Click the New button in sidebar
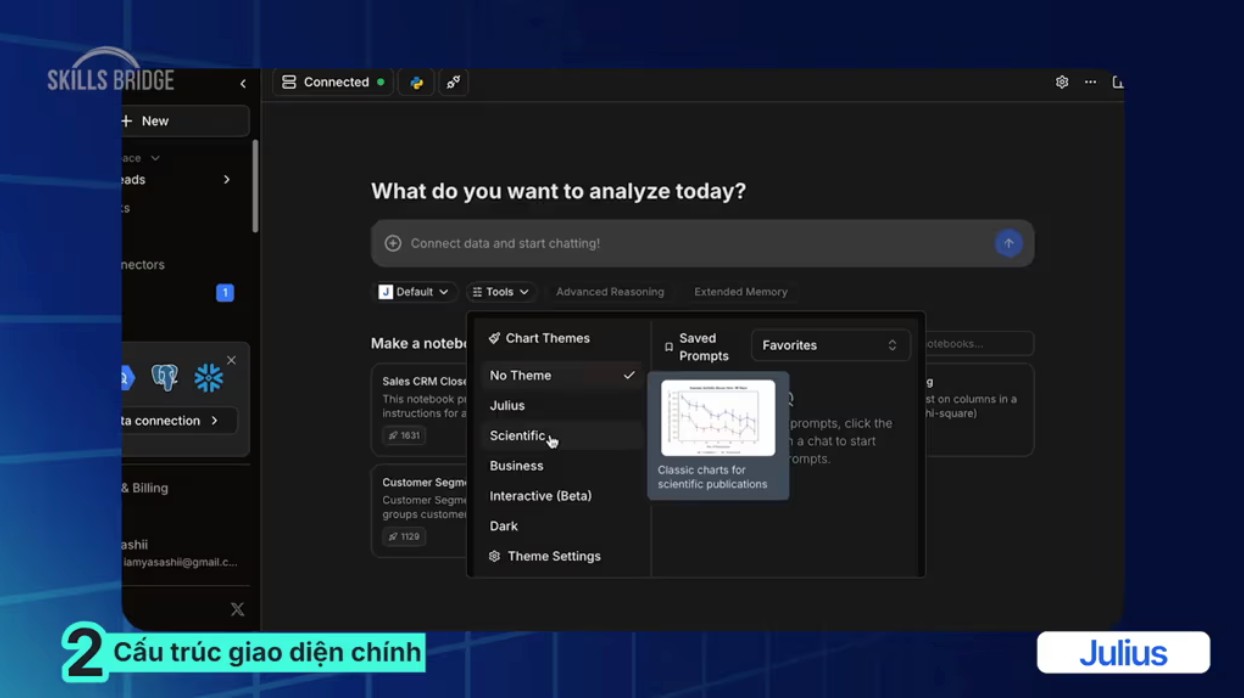Image resolution: width=1244 pixels, height=698 pixels. pyautogui.click(x=183, y=121)
